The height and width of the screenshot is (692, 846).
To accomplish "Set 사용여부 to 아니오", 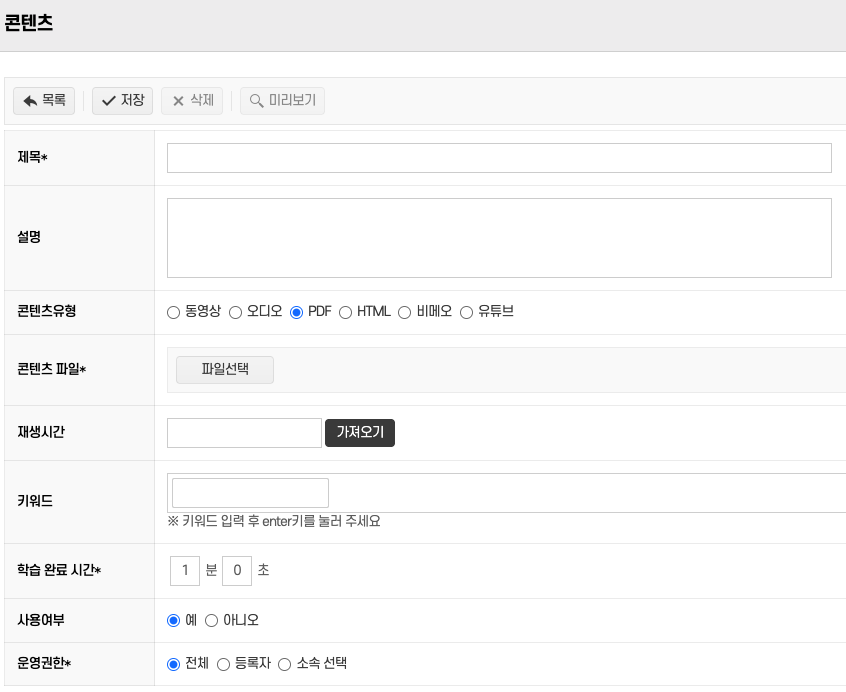I will point(212,621).
